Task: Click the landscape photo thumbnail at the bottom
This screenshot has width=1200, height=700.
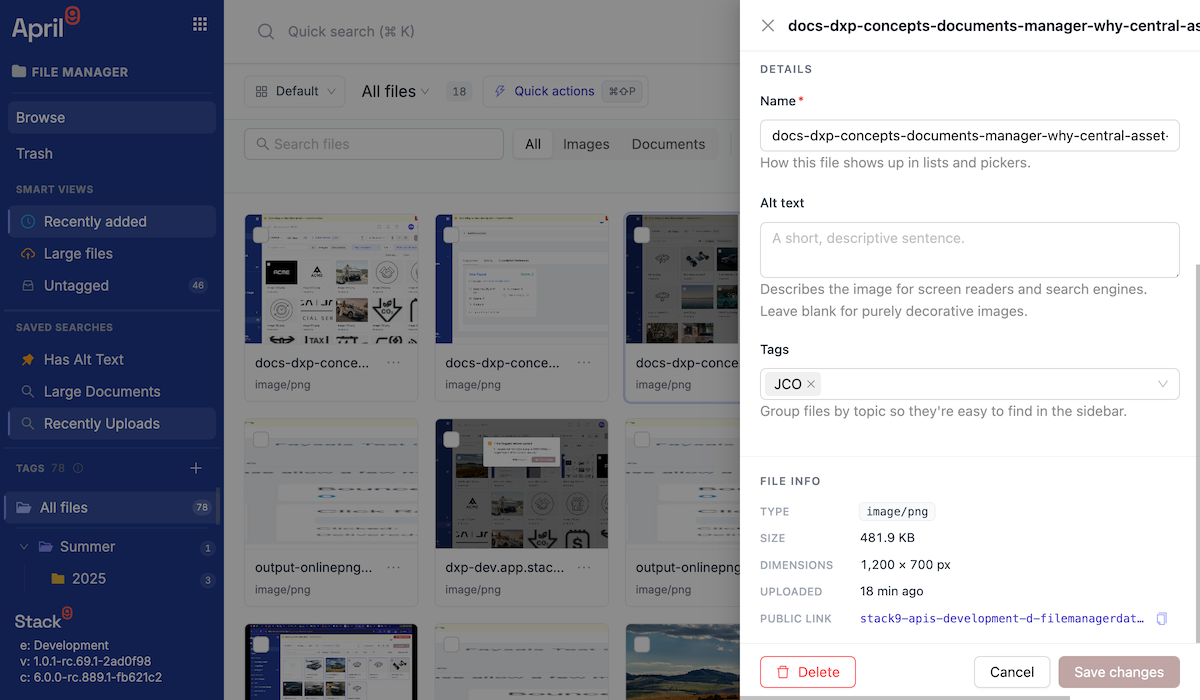Action: point(683,662)
